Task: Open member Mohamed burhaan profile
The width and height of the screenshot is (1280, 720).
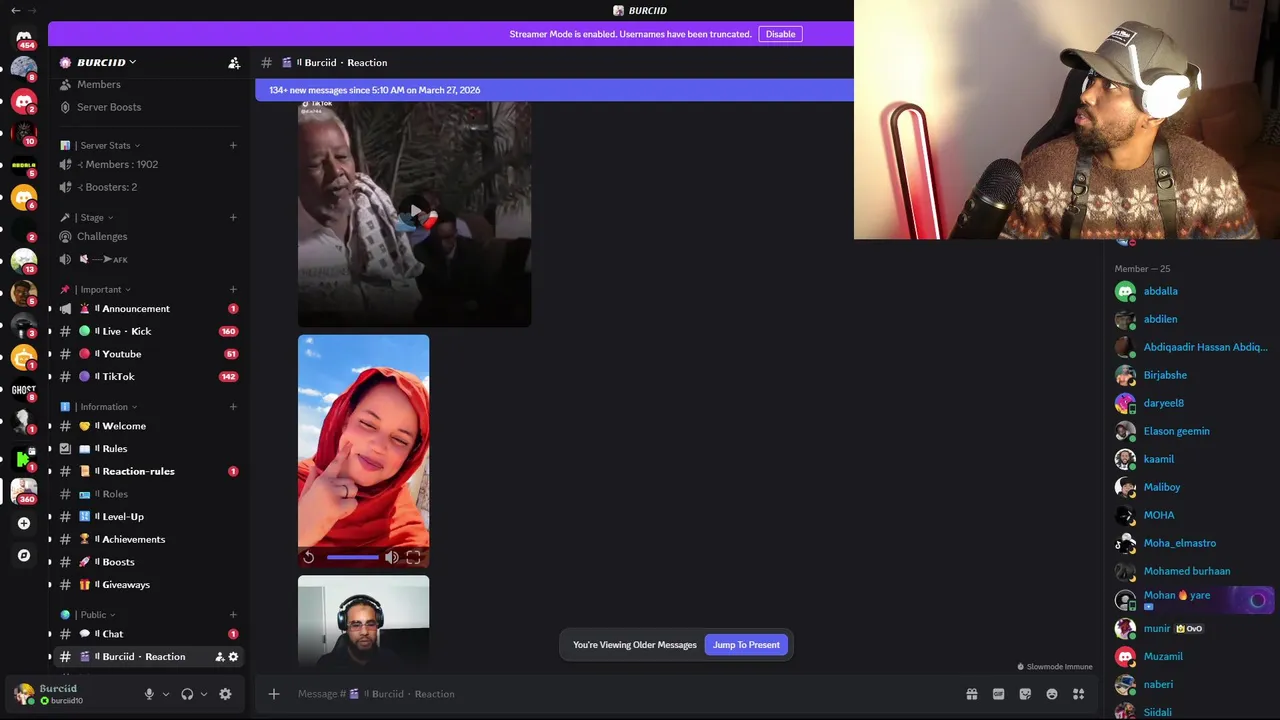Action: pyautogui.click(x=1192, y=571)
